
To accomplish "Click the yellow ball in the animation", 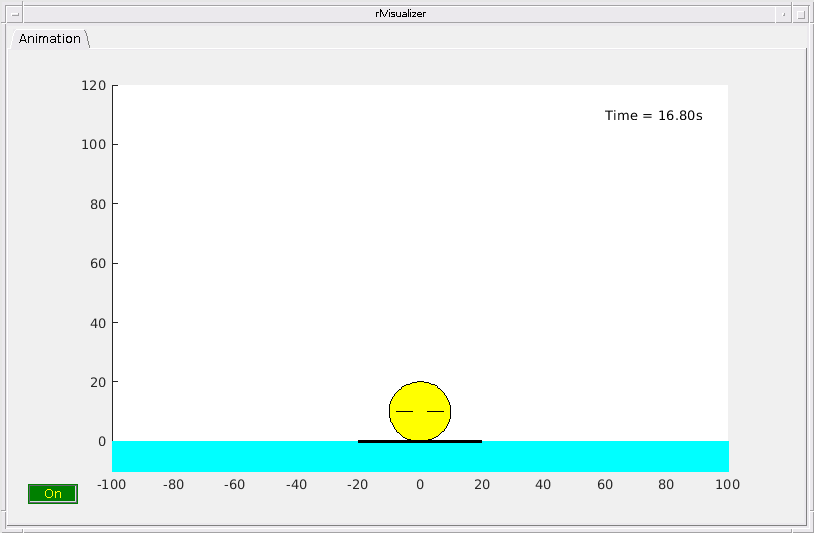I will [420, 411].
